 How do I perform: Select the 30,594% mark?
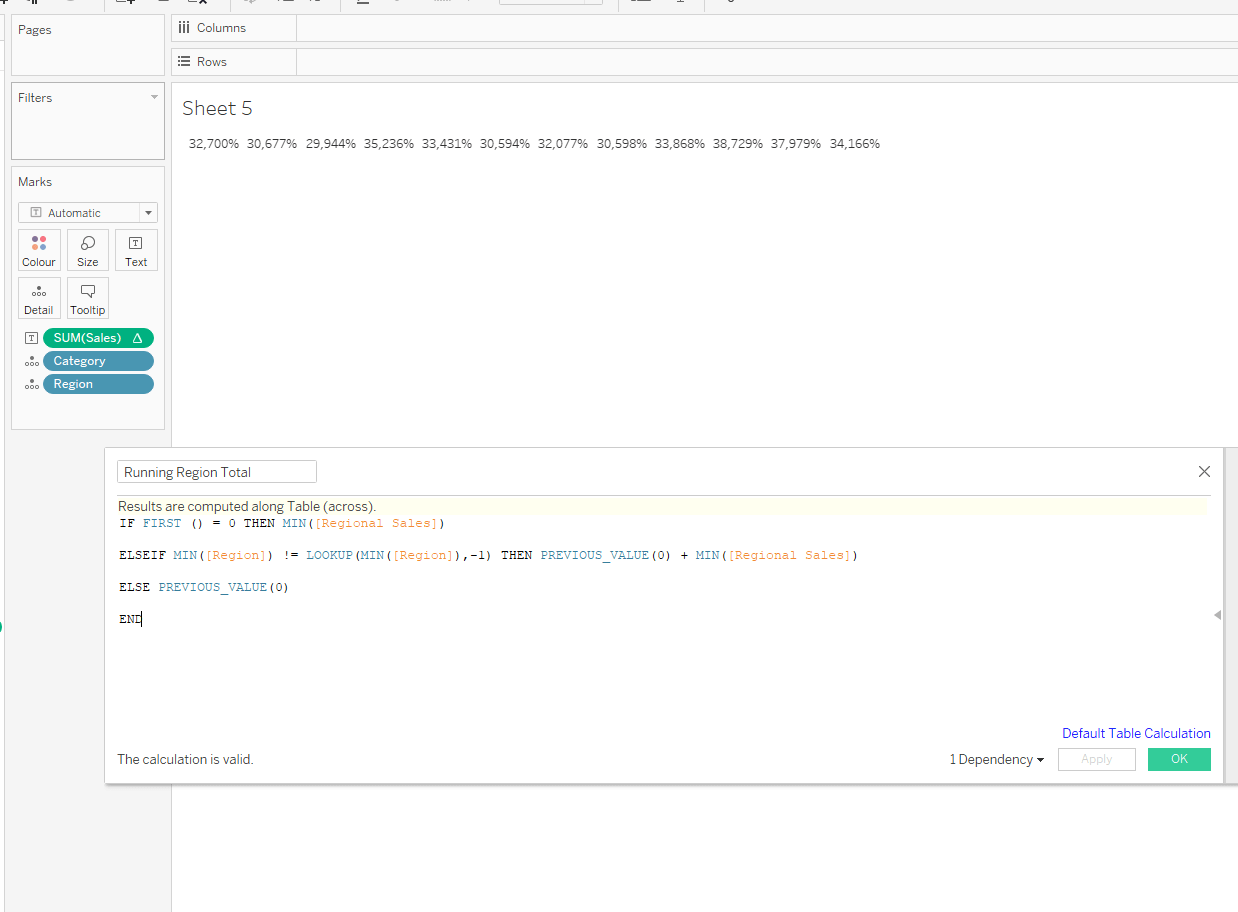pyautogui.click(x=505, y=144)
